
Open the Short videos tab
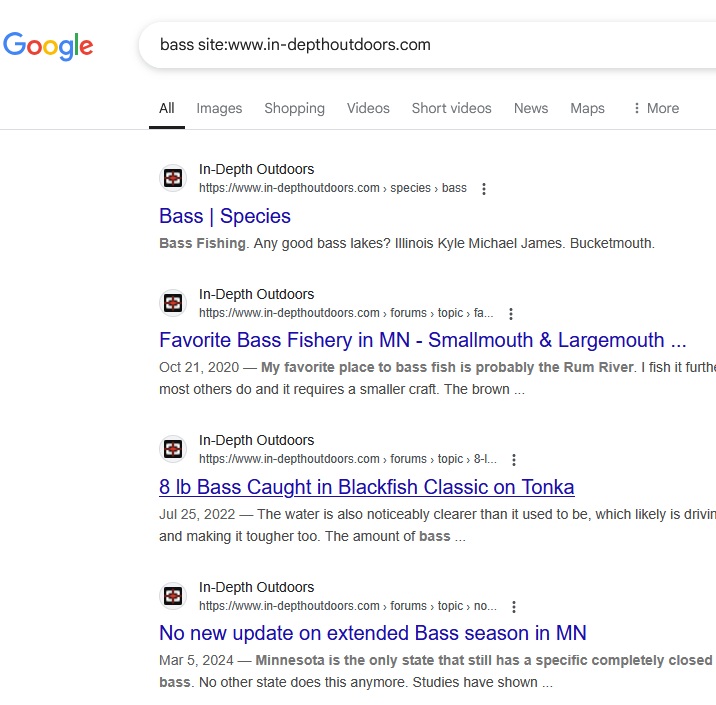click(x=452, y=108)
